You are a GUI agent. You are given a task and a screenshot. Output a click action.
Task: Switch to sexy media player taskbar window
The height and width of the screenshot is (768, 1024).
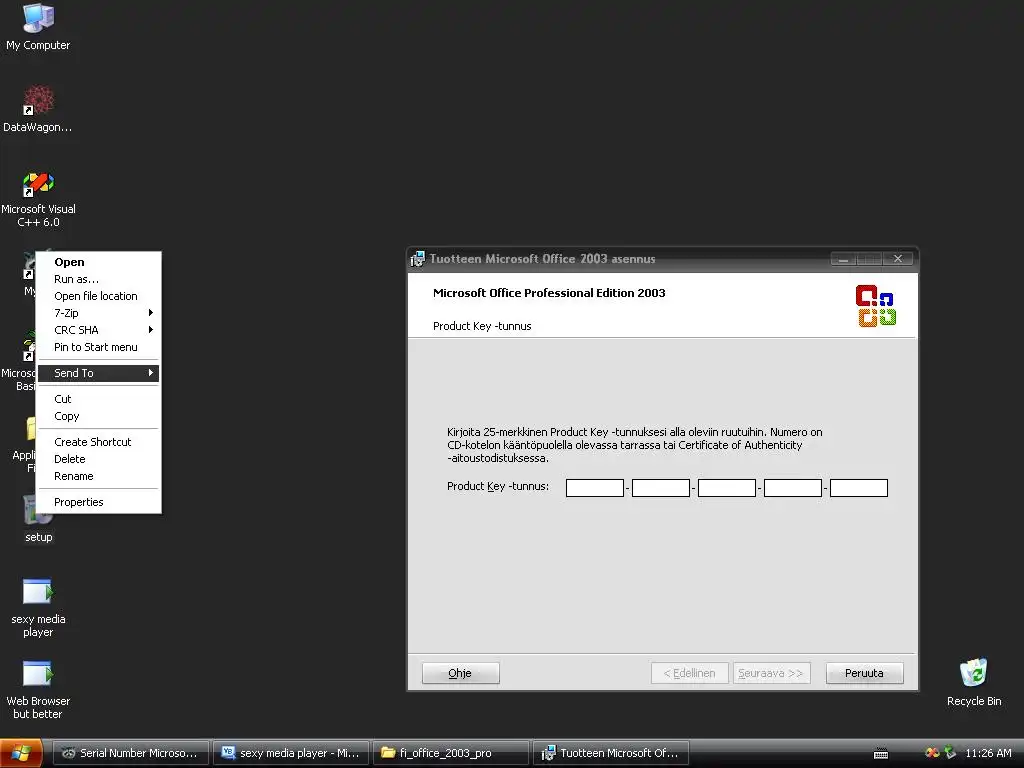pos(291,753)
